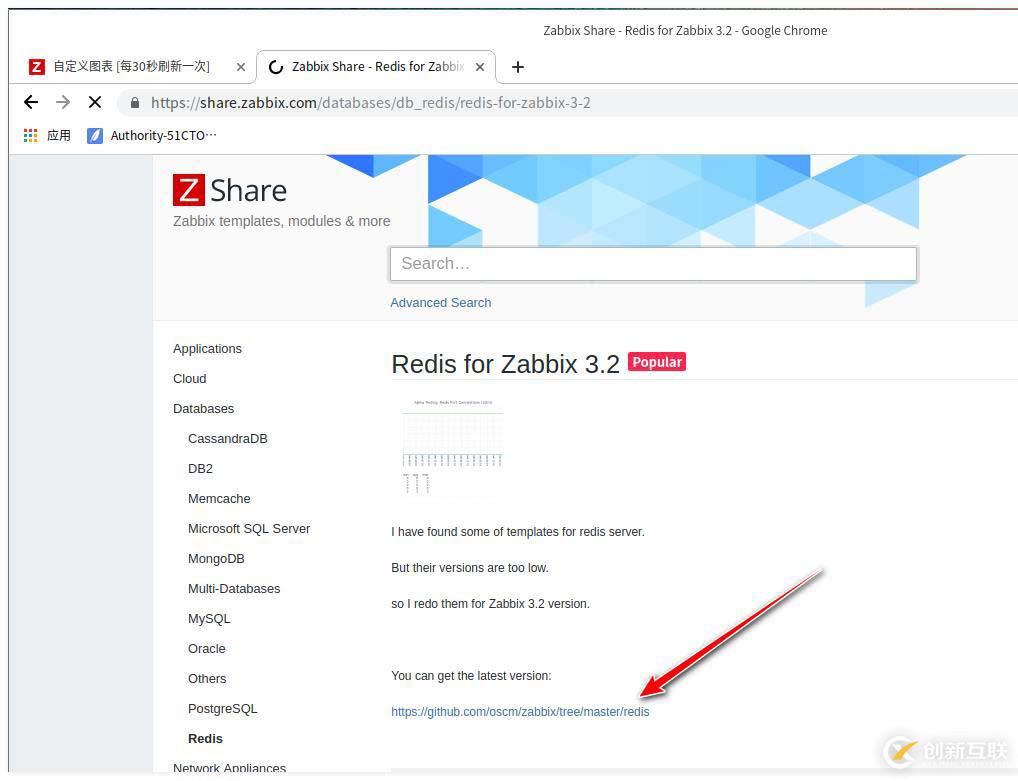
Task: Open the Redis template graph thumbnail
Action: (x=453, y=447)
